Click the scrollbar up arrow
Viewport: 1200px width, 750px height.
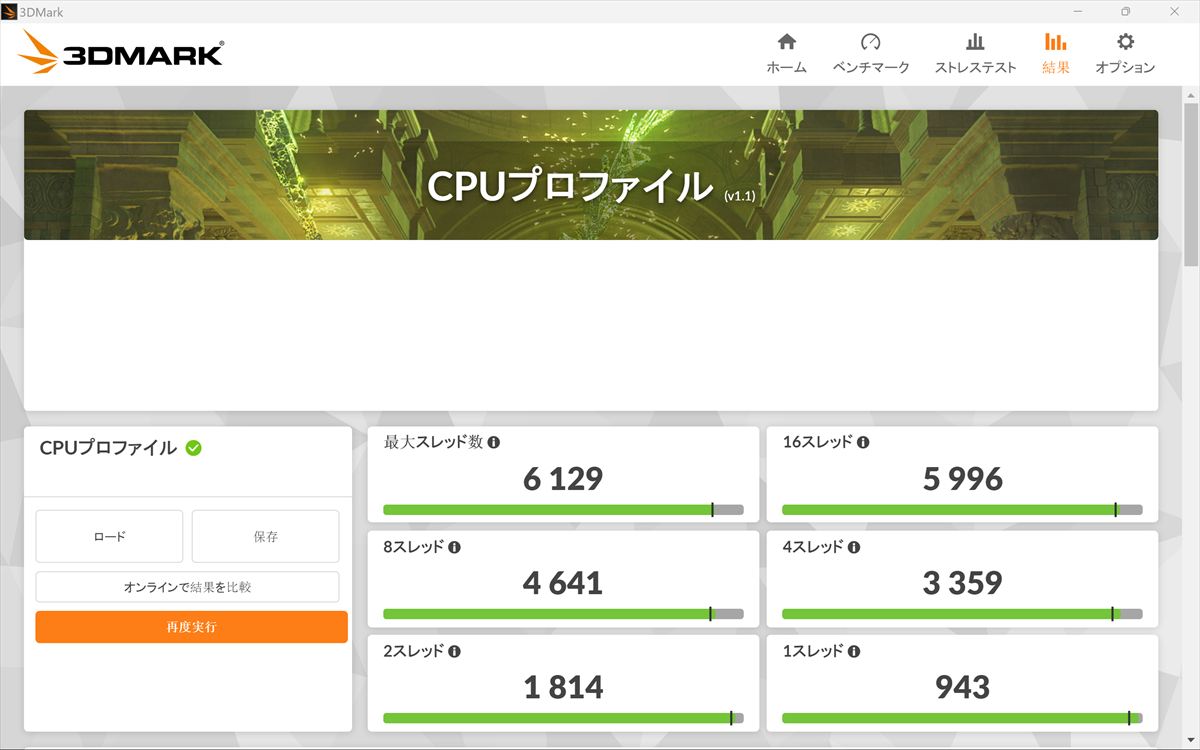click(x=1191, y=94)
